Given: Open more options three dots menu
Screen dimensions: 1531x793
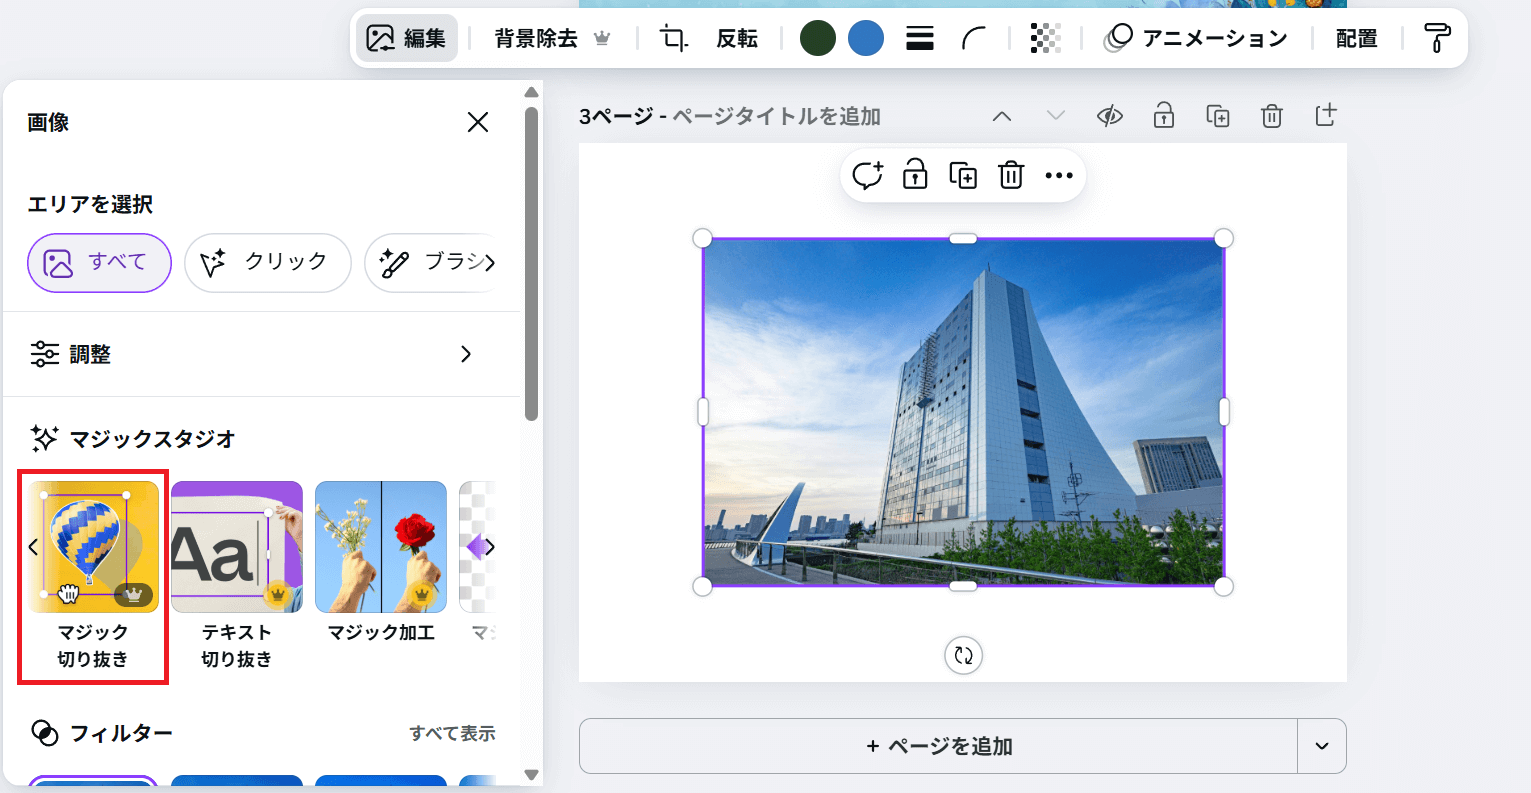Looking at the screenshot, I should (x=1059, y=175).
